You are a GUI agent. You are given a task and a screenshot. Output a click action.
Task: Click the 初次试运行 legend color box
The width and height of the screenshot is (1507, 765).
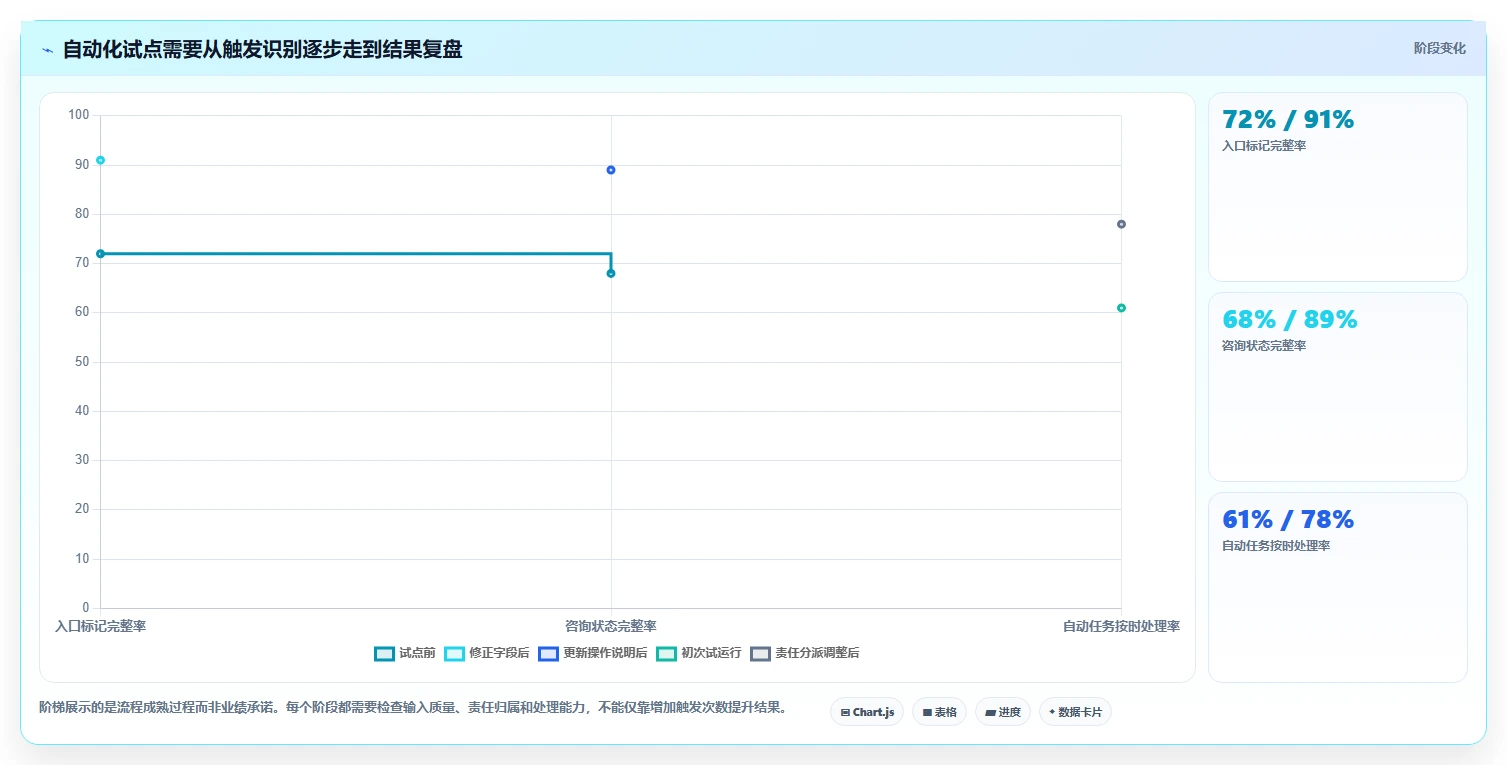pyautogui.click(x=666, y=653)
